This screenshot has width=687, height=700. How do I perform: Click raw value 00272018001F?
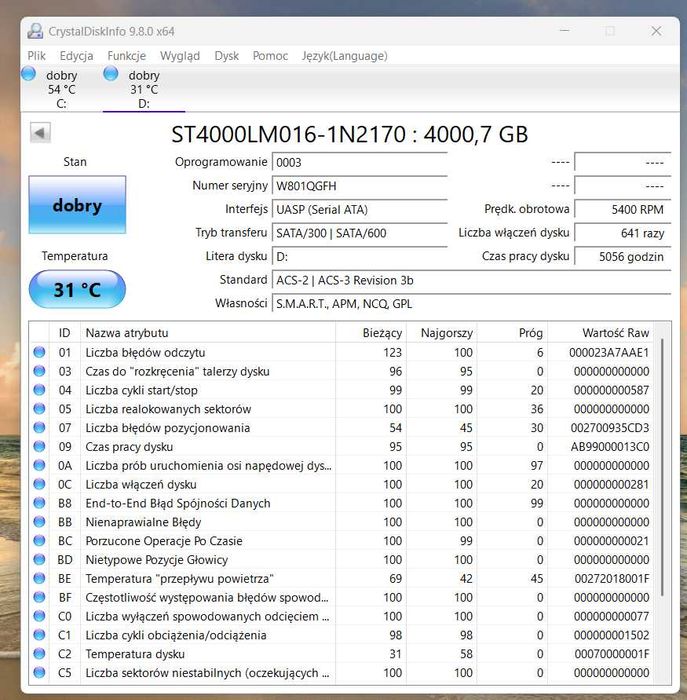point(612,579)
